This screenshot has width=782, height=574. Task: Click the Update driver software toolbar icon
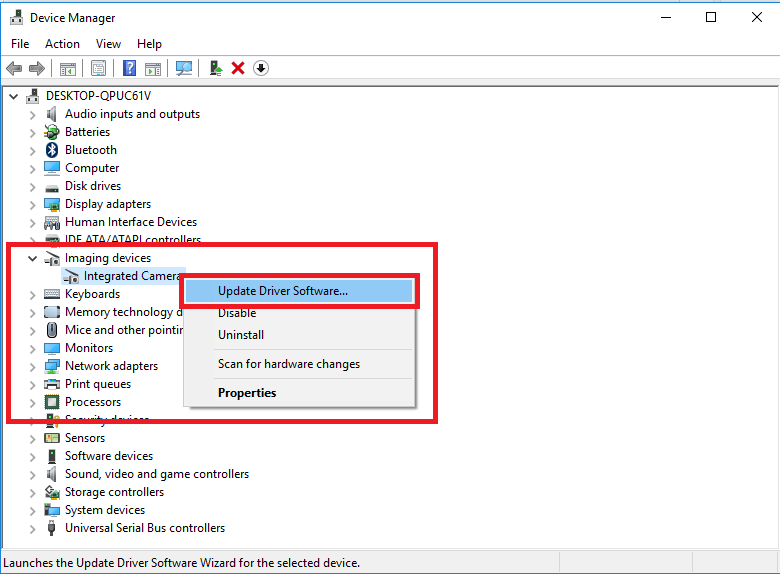215,68
